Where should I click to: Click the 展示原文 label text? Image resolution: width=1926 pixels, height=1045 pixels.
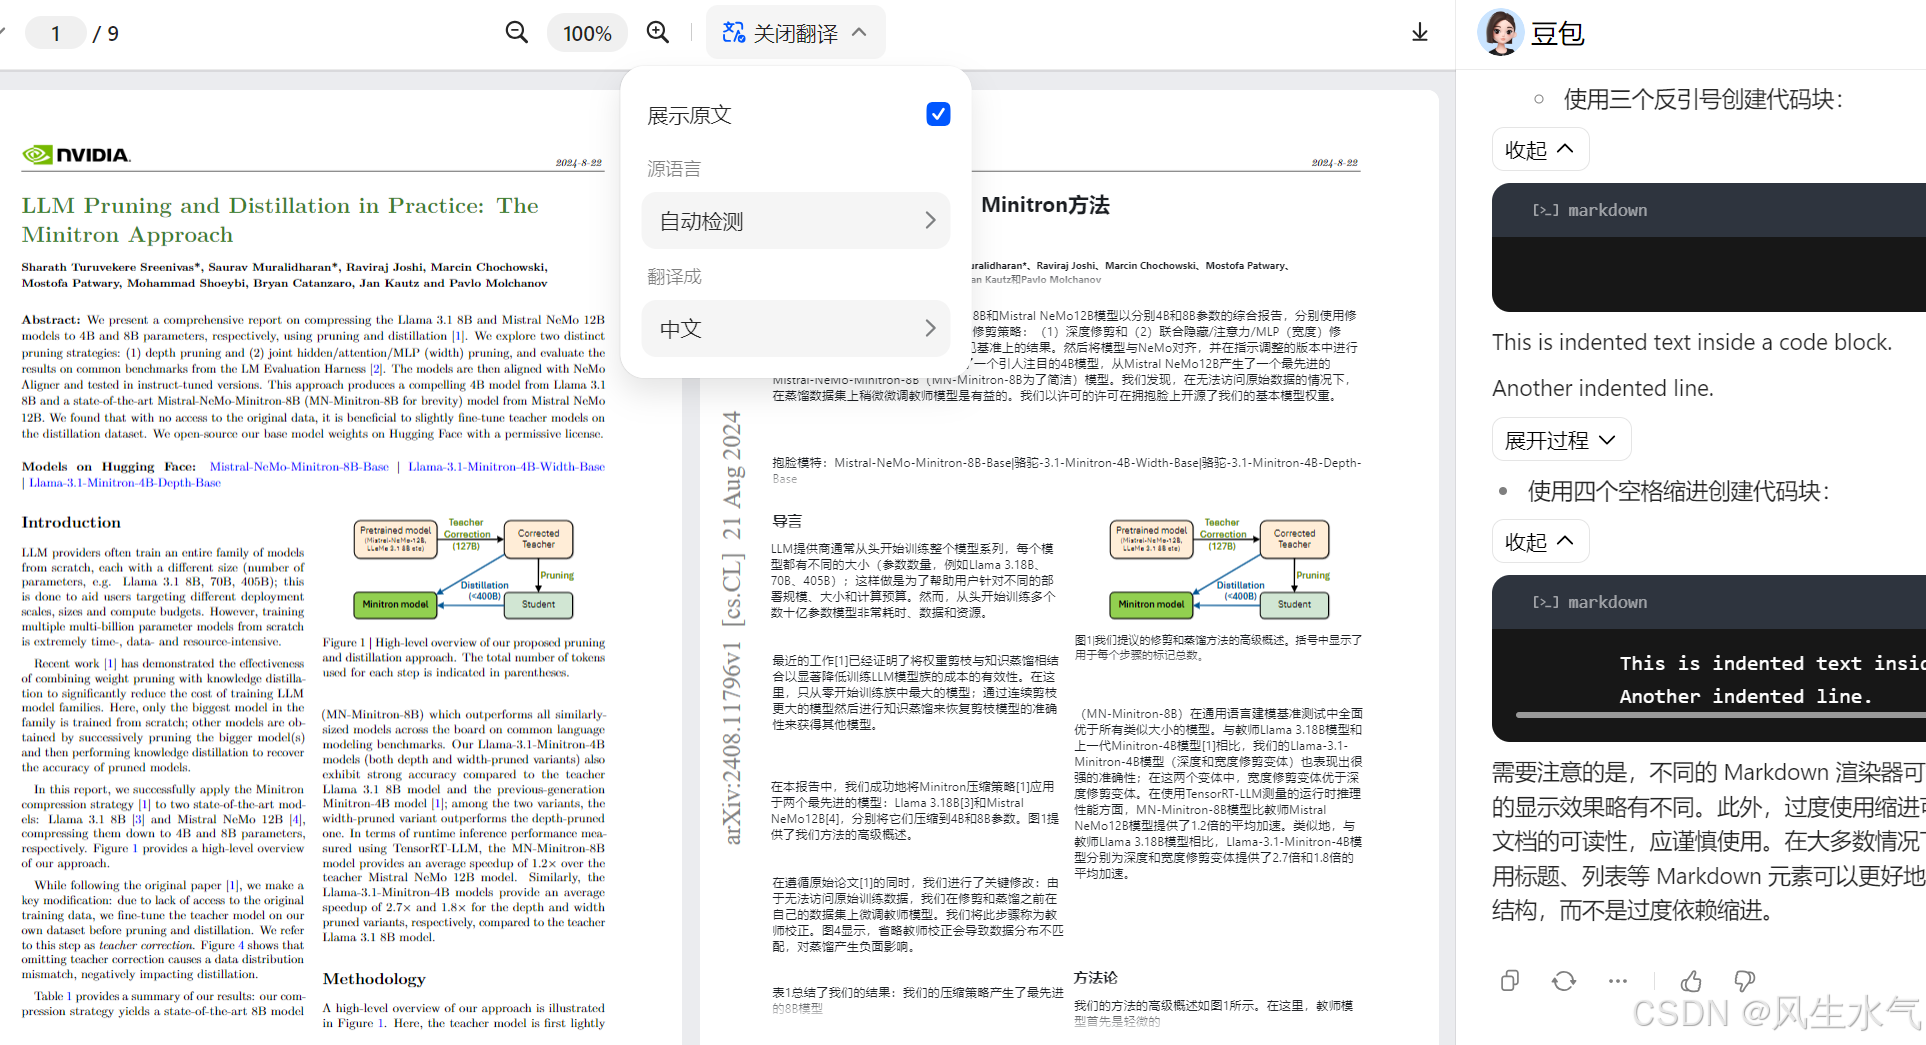689,115
